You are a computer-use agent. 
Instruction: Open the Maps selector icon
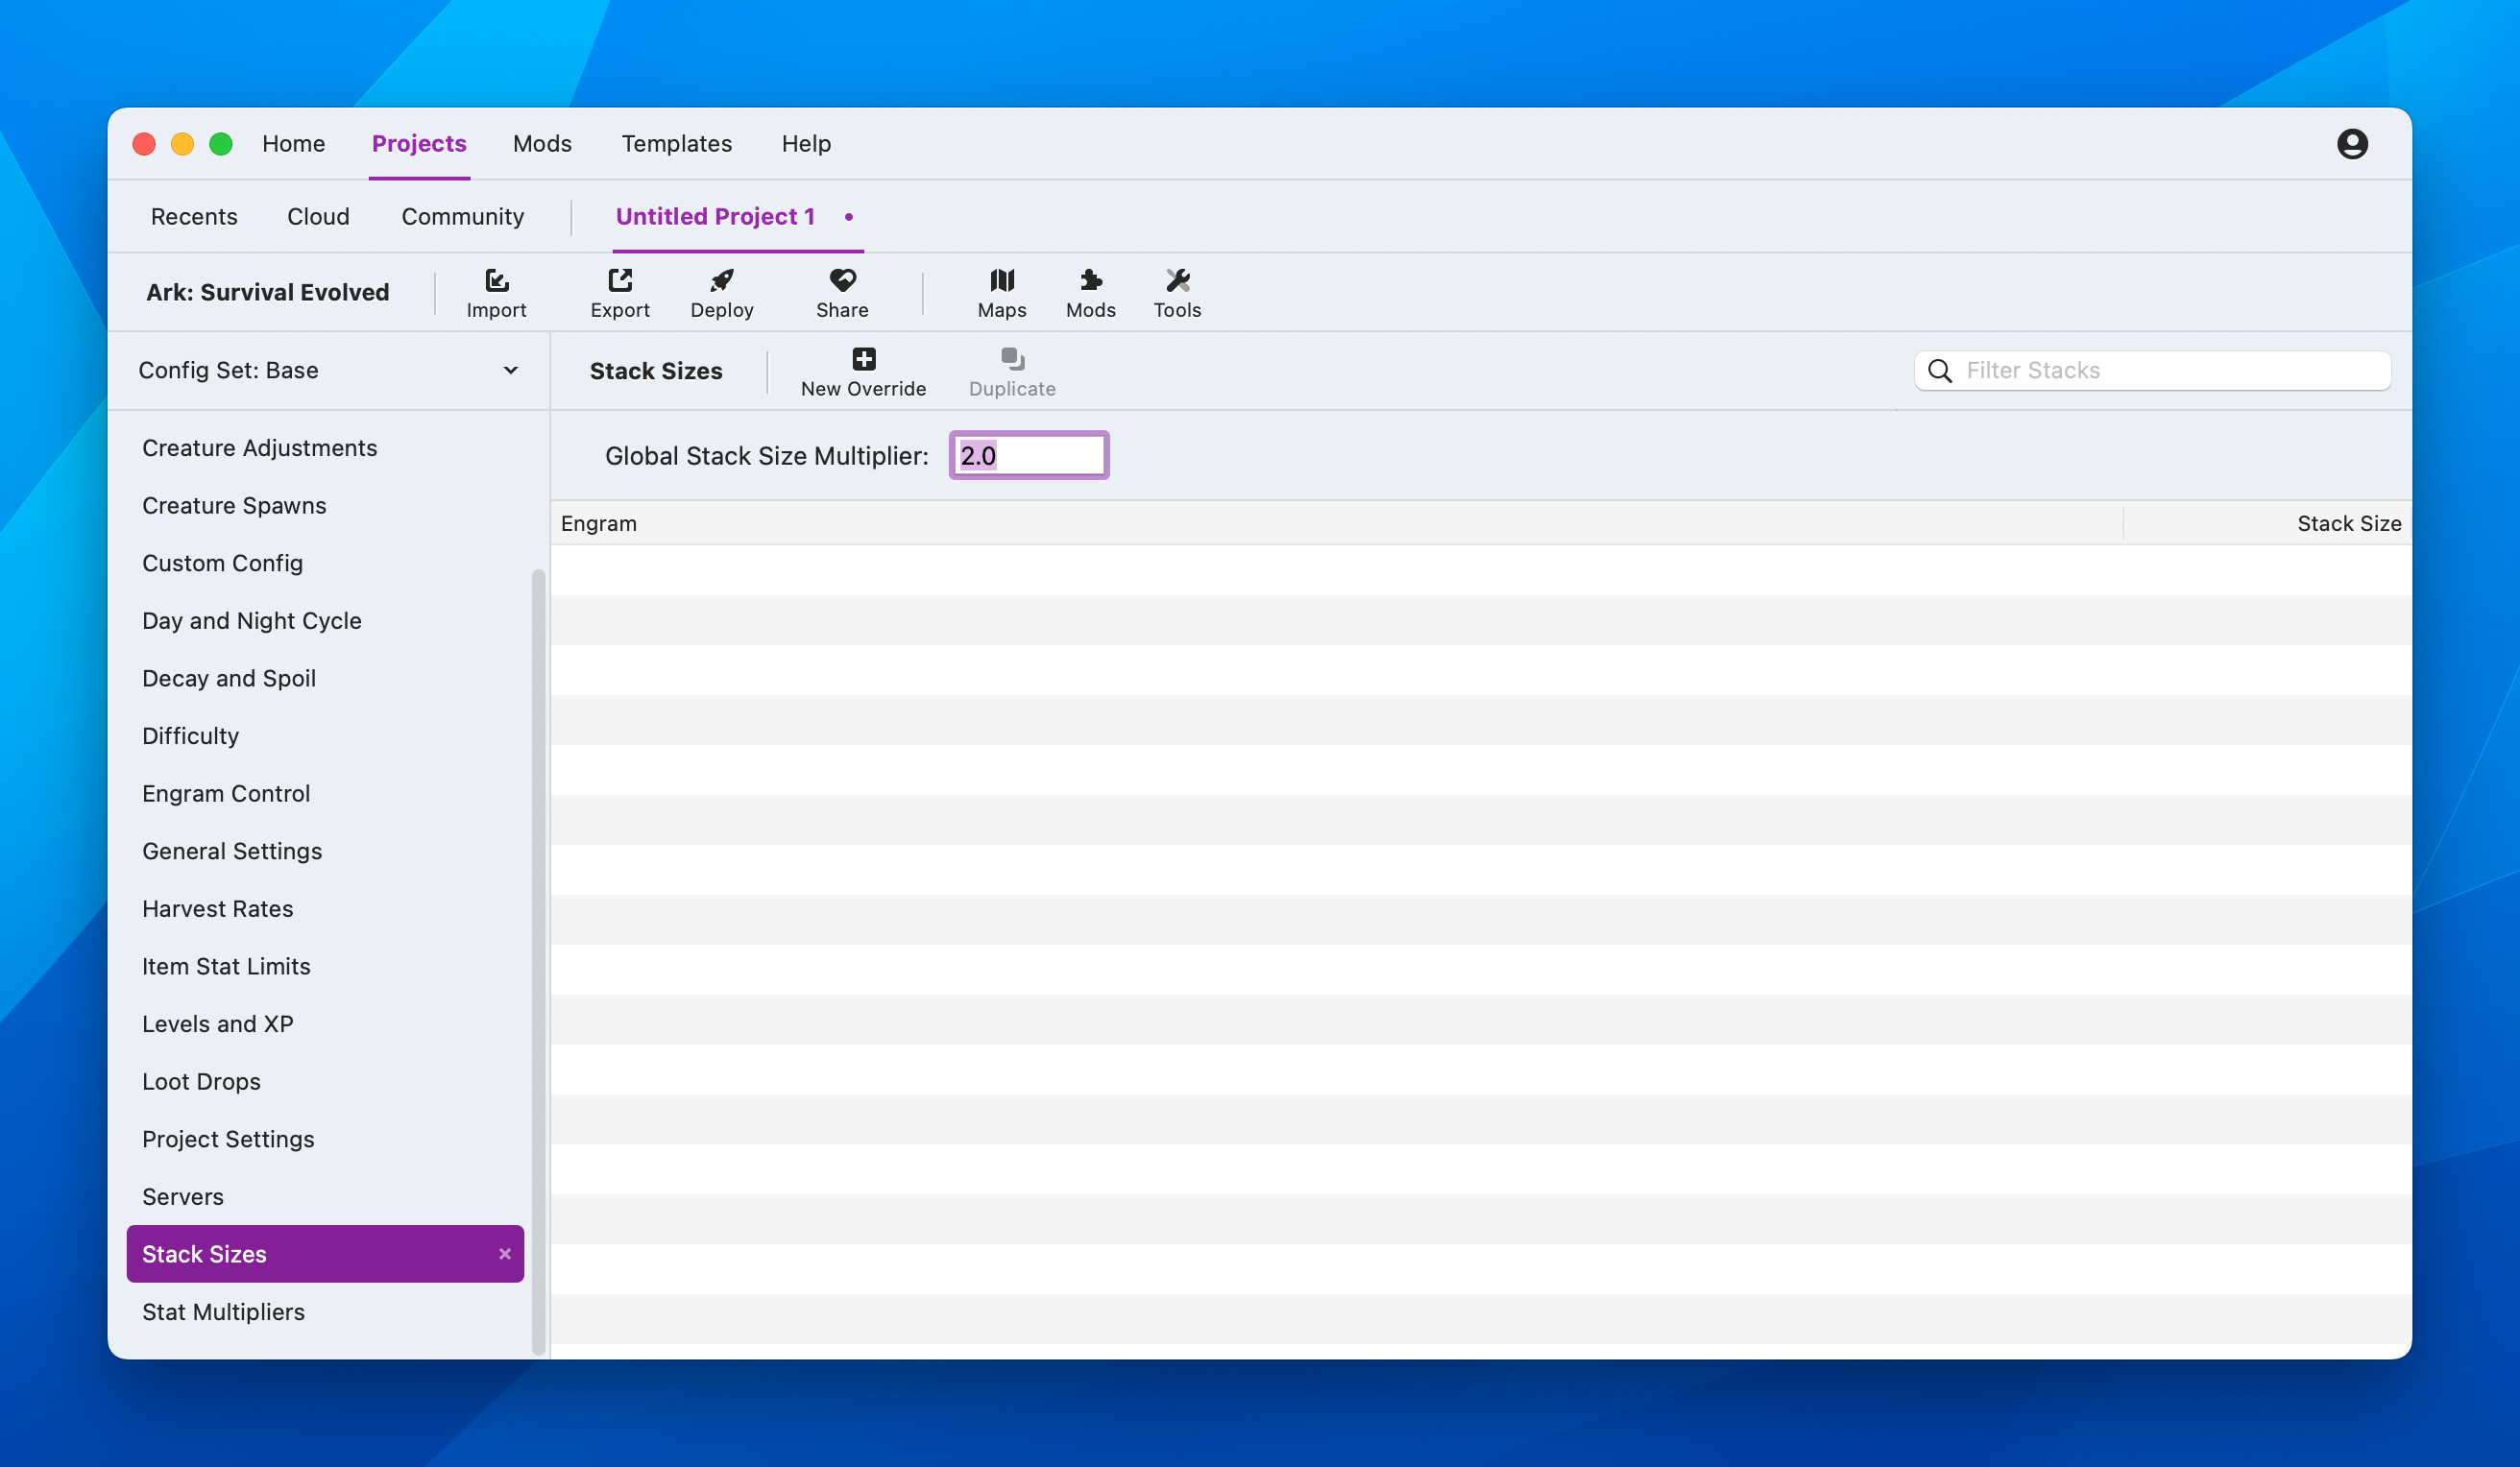pos(1001,281)
